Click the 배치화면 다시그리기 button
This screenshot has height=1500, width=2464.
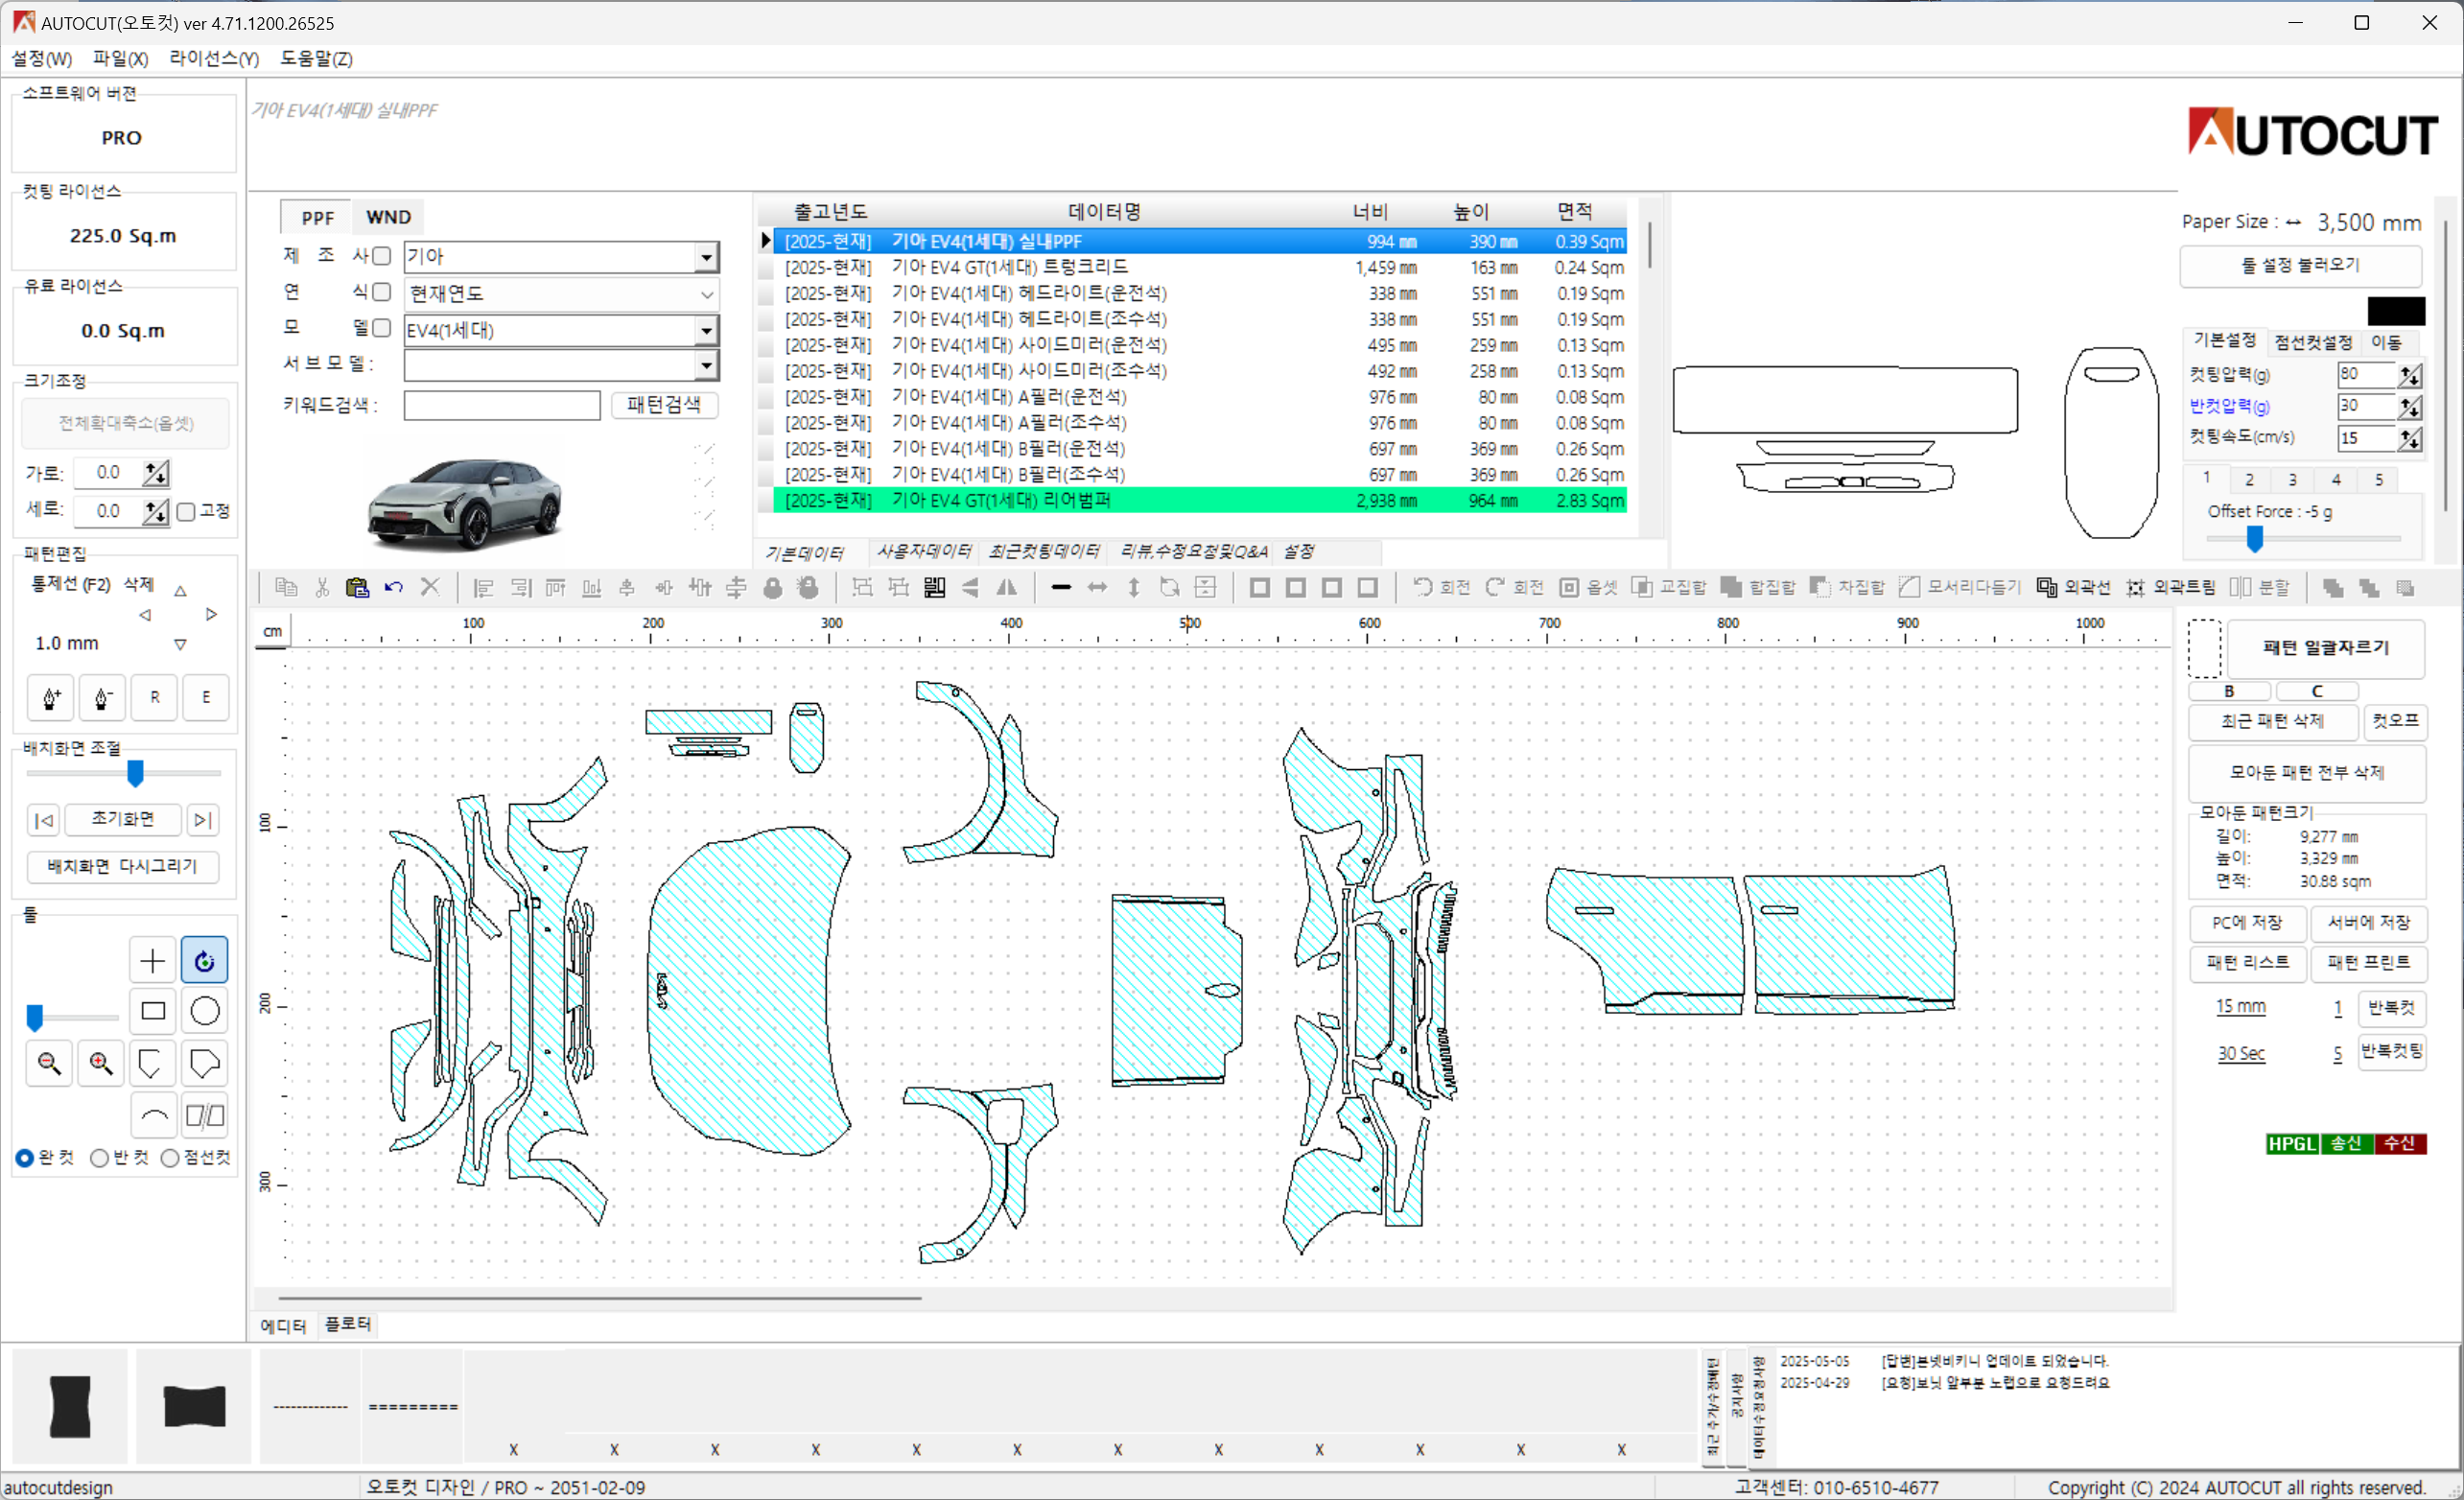(122, 866)
